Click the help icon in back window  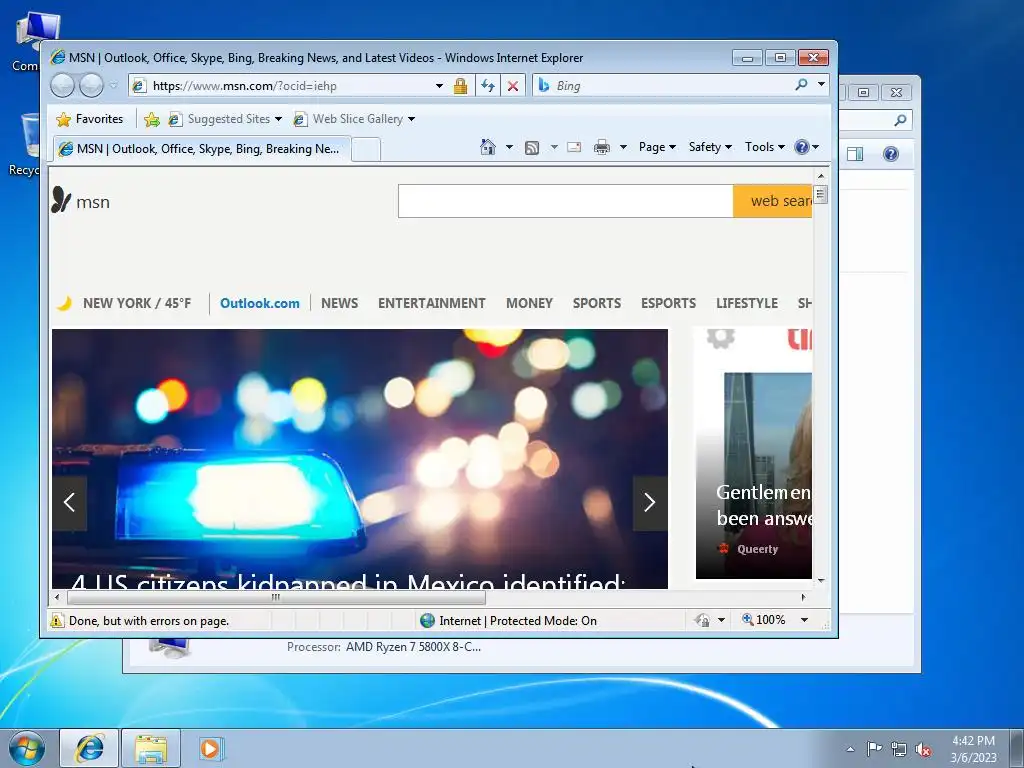pyautogui.click(x=891, y=154)
